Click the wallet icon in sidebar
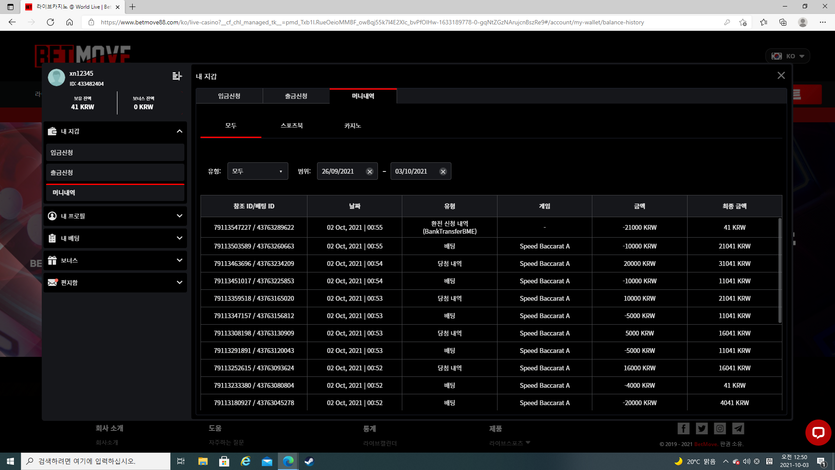This screenshot has height=470, width=835. pyautogui.click(x=52, y=131)
